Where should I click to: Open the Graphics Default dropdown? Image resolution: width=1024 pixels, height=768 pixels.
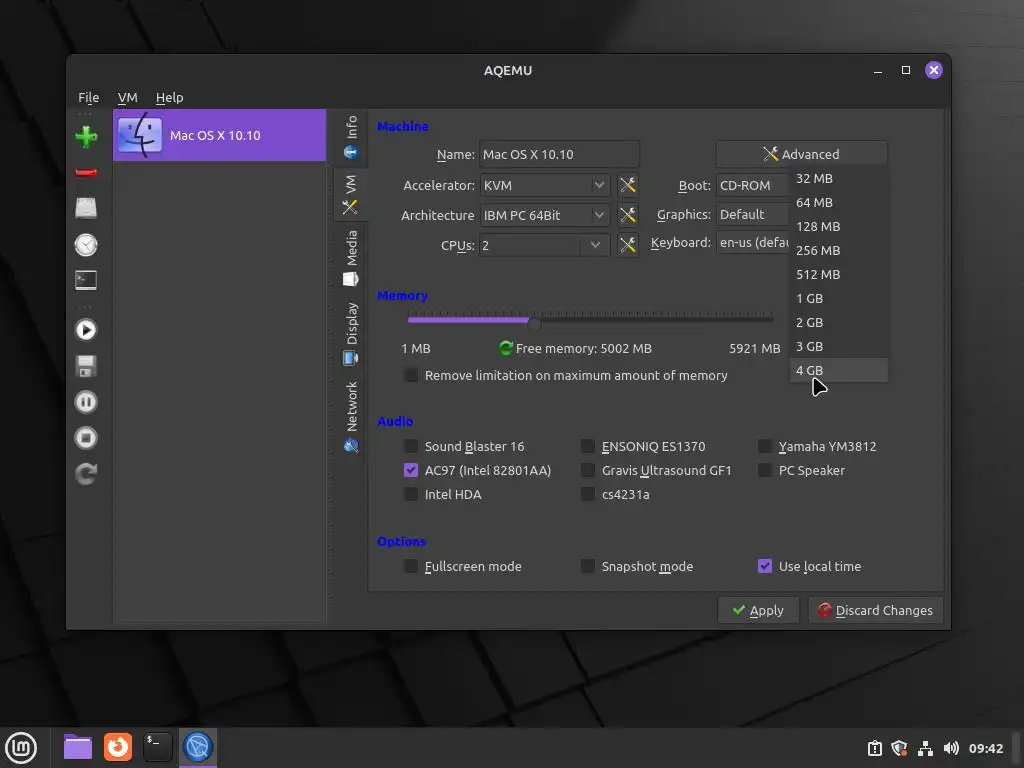pos(752,214)
